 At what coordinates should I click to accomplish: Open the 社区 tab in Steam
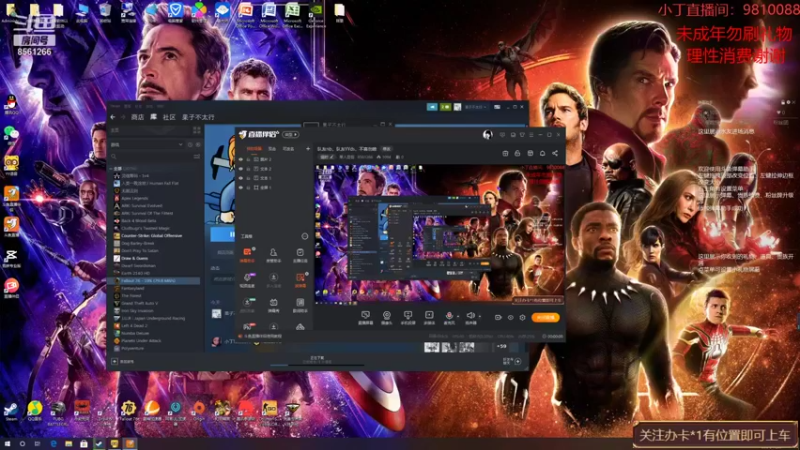169,117
